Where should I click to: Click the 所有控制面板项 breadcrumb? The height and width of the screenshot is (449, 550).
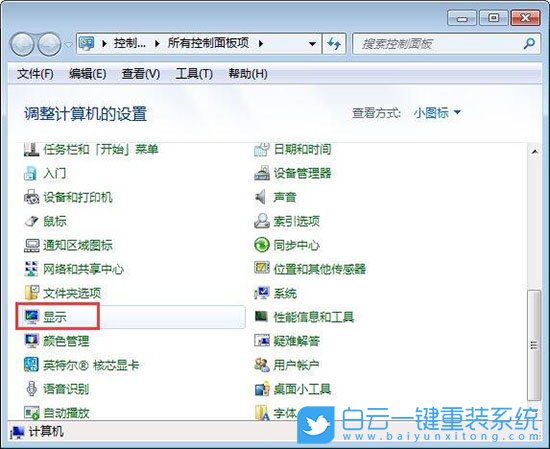coord(208,43)
